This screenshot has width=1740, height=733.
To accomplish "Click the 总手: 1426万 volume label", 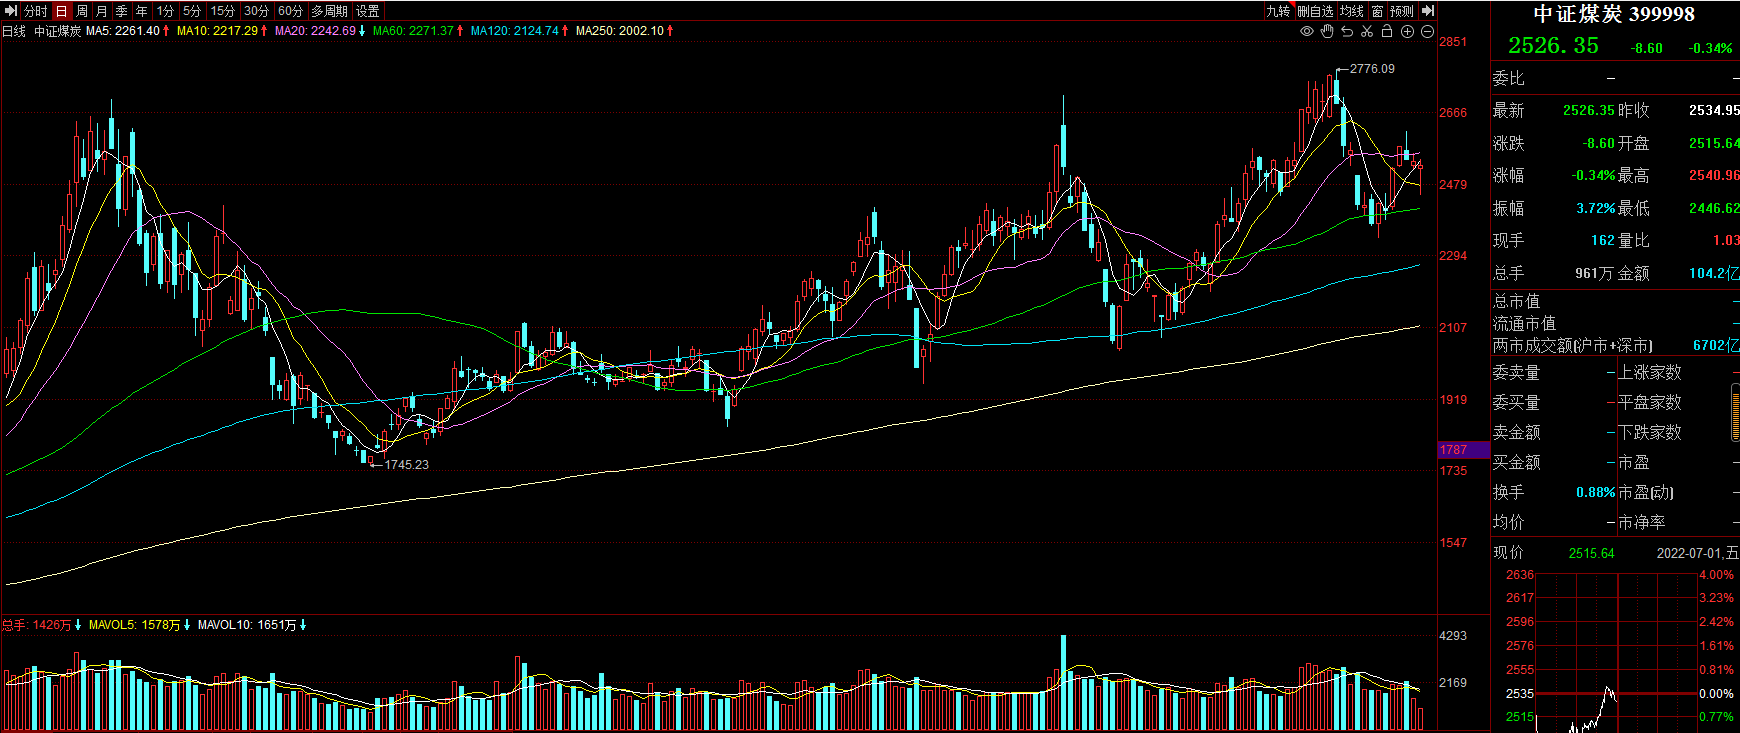I will (37, 625).
